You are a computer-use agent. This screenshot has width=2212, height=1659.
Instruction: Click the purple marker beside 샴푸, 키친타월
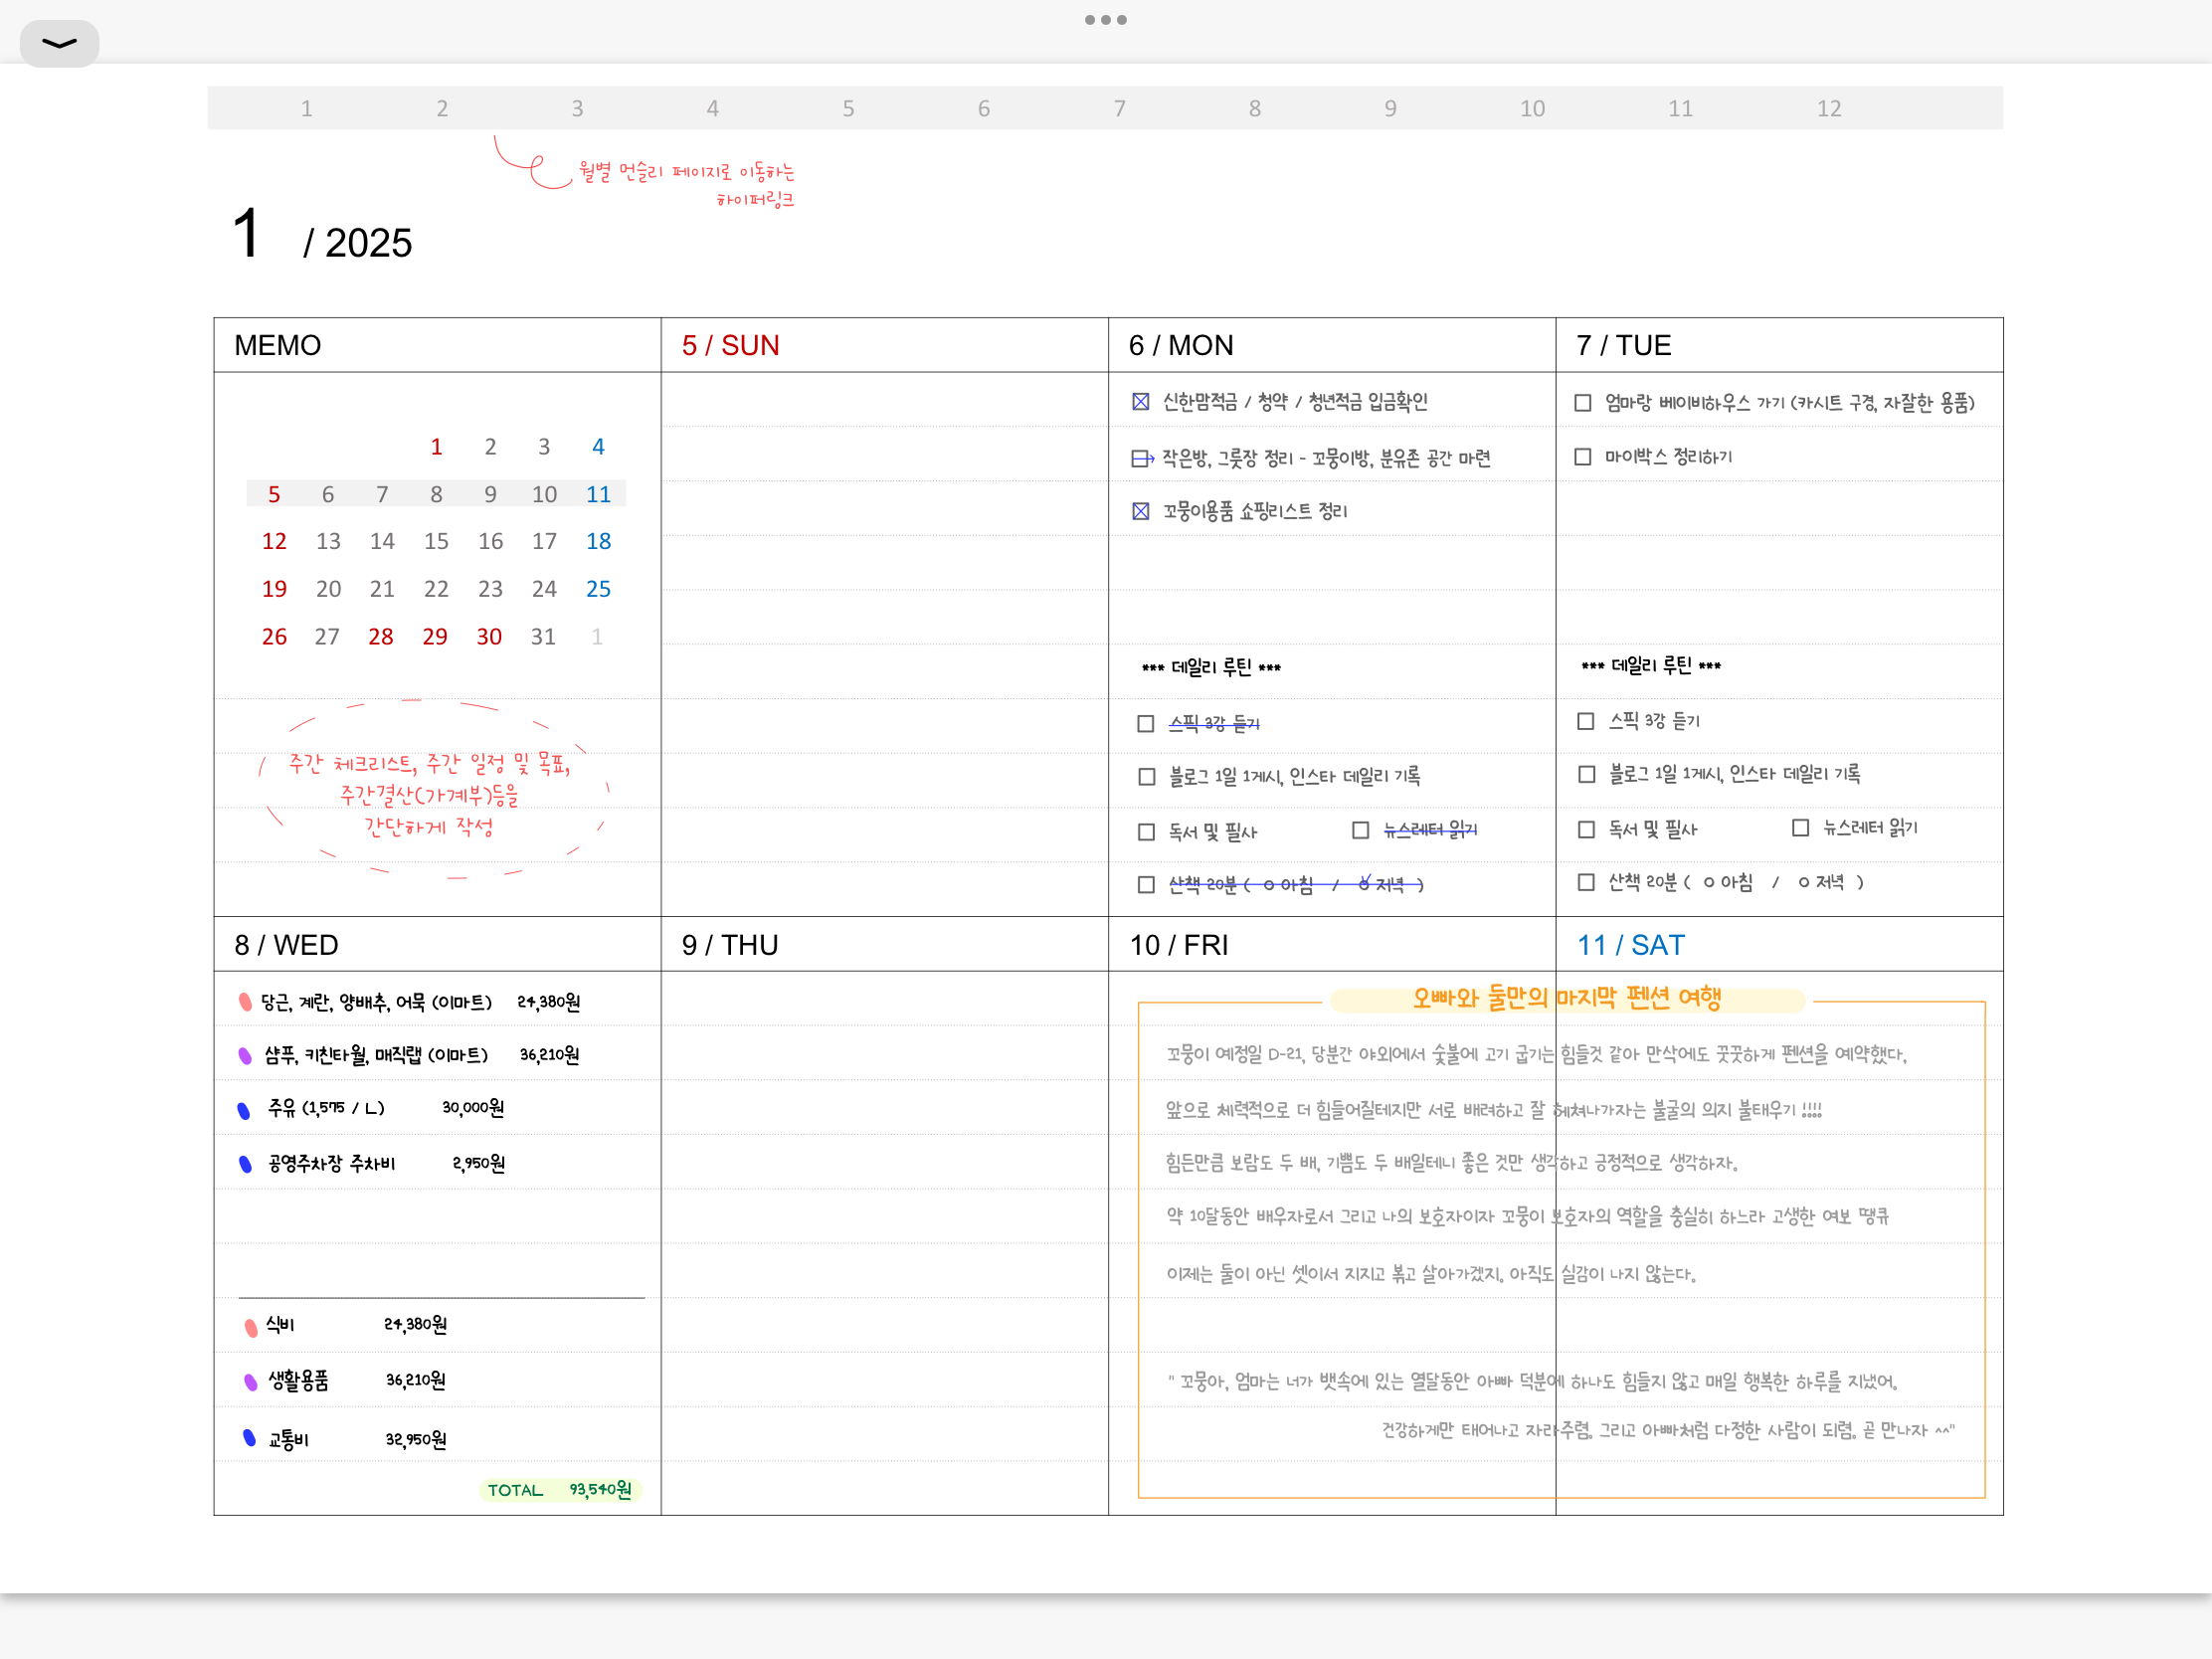pyautogui.click(x=244, y=1055)
